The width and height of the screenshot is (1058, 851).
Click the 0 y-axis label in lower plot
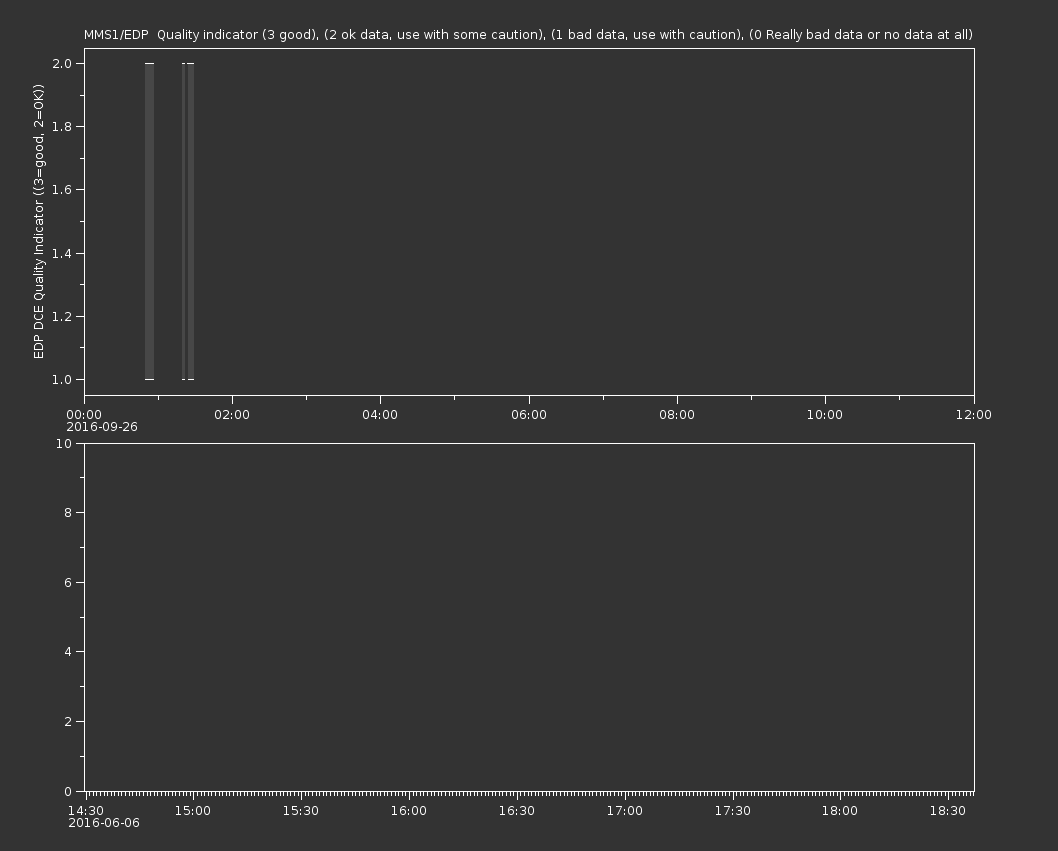click(68, 792)
